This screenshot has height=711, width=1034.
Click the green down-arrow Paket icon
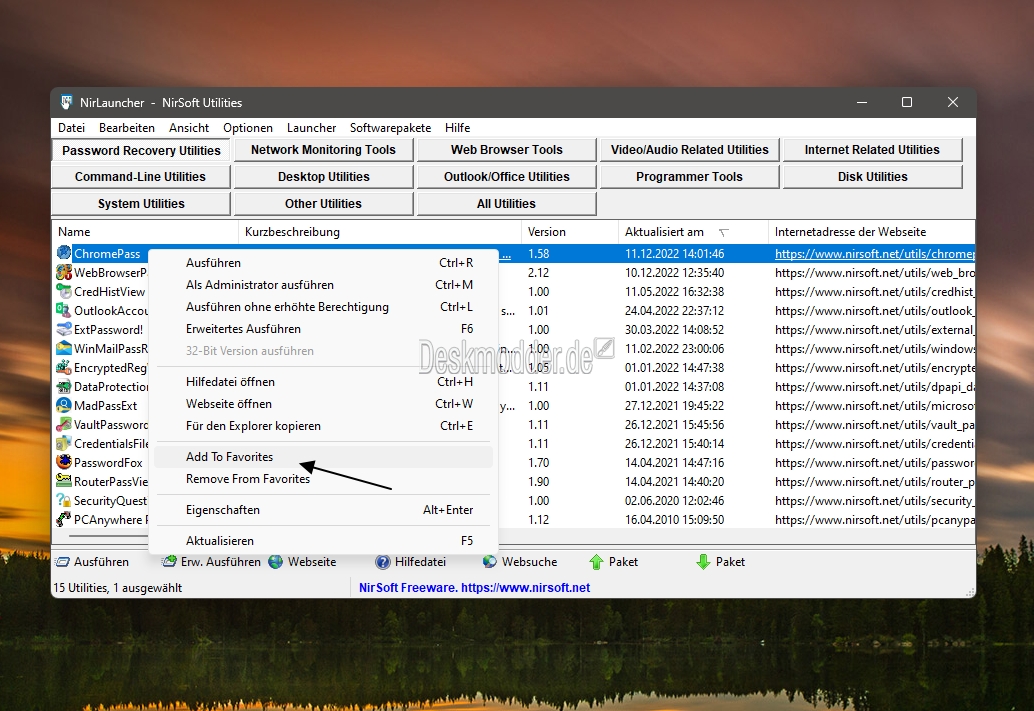(x=703, y=562)
